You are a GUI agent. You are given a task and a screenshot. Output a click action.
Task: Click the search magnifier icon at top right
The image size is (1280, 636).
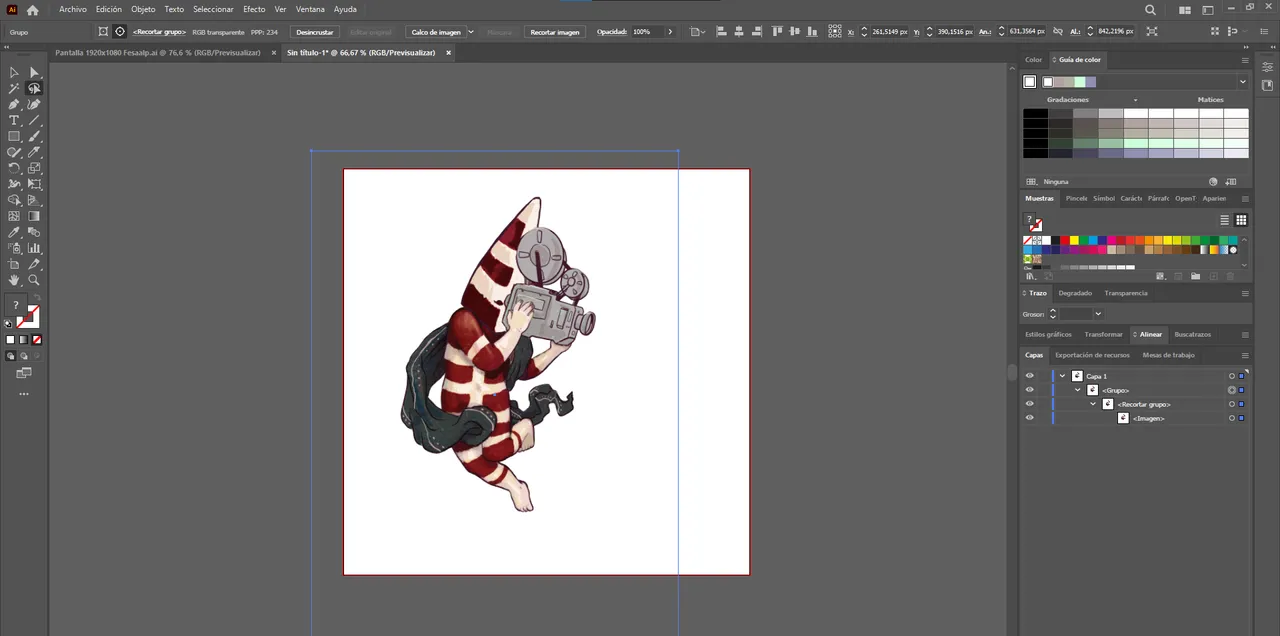1150,10
